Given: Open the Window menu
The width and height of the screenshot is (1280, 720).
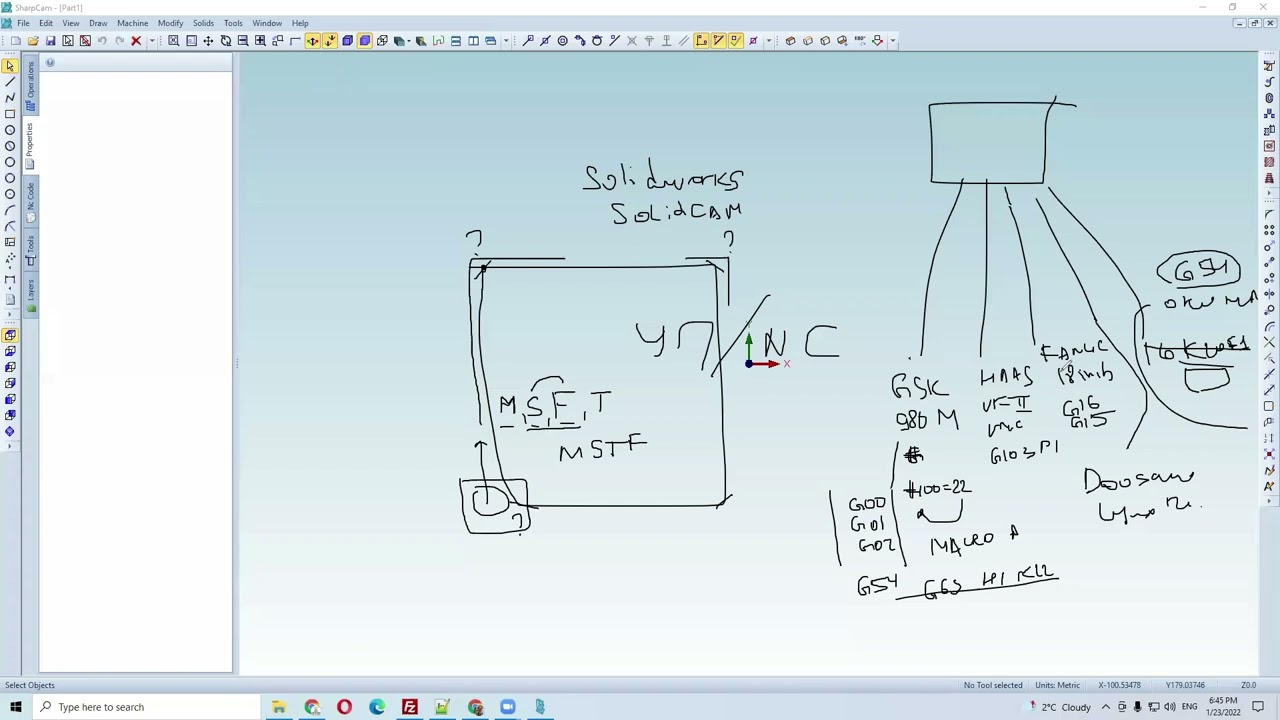Looking at the screenshot, I should click(267, 23).
